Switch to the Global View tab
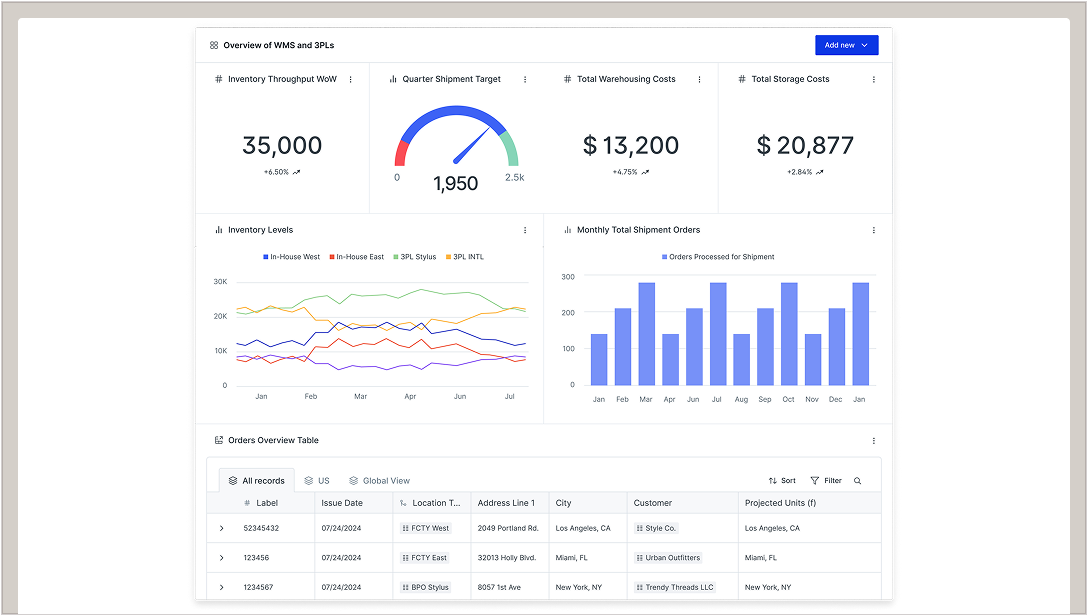1087x615 pixels. [379, 481]
